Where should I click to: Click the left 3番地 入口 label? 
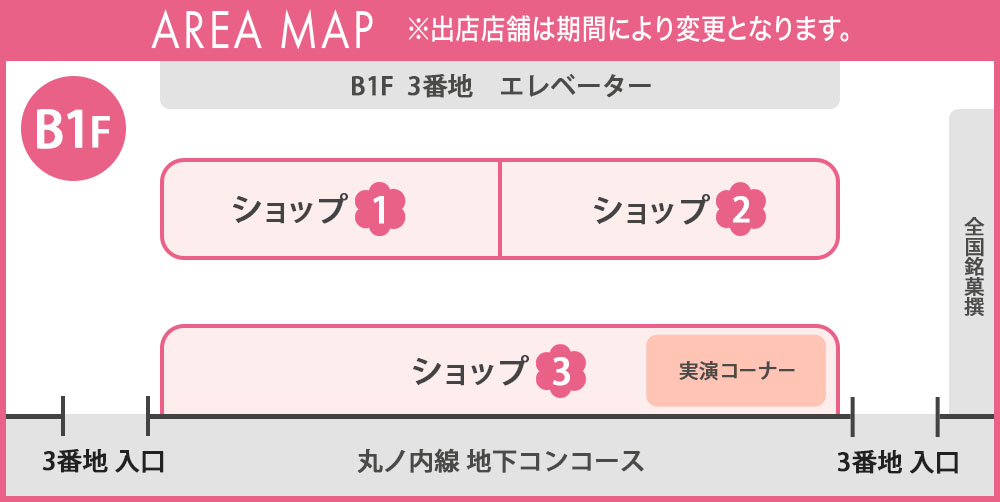pos(103,462)
